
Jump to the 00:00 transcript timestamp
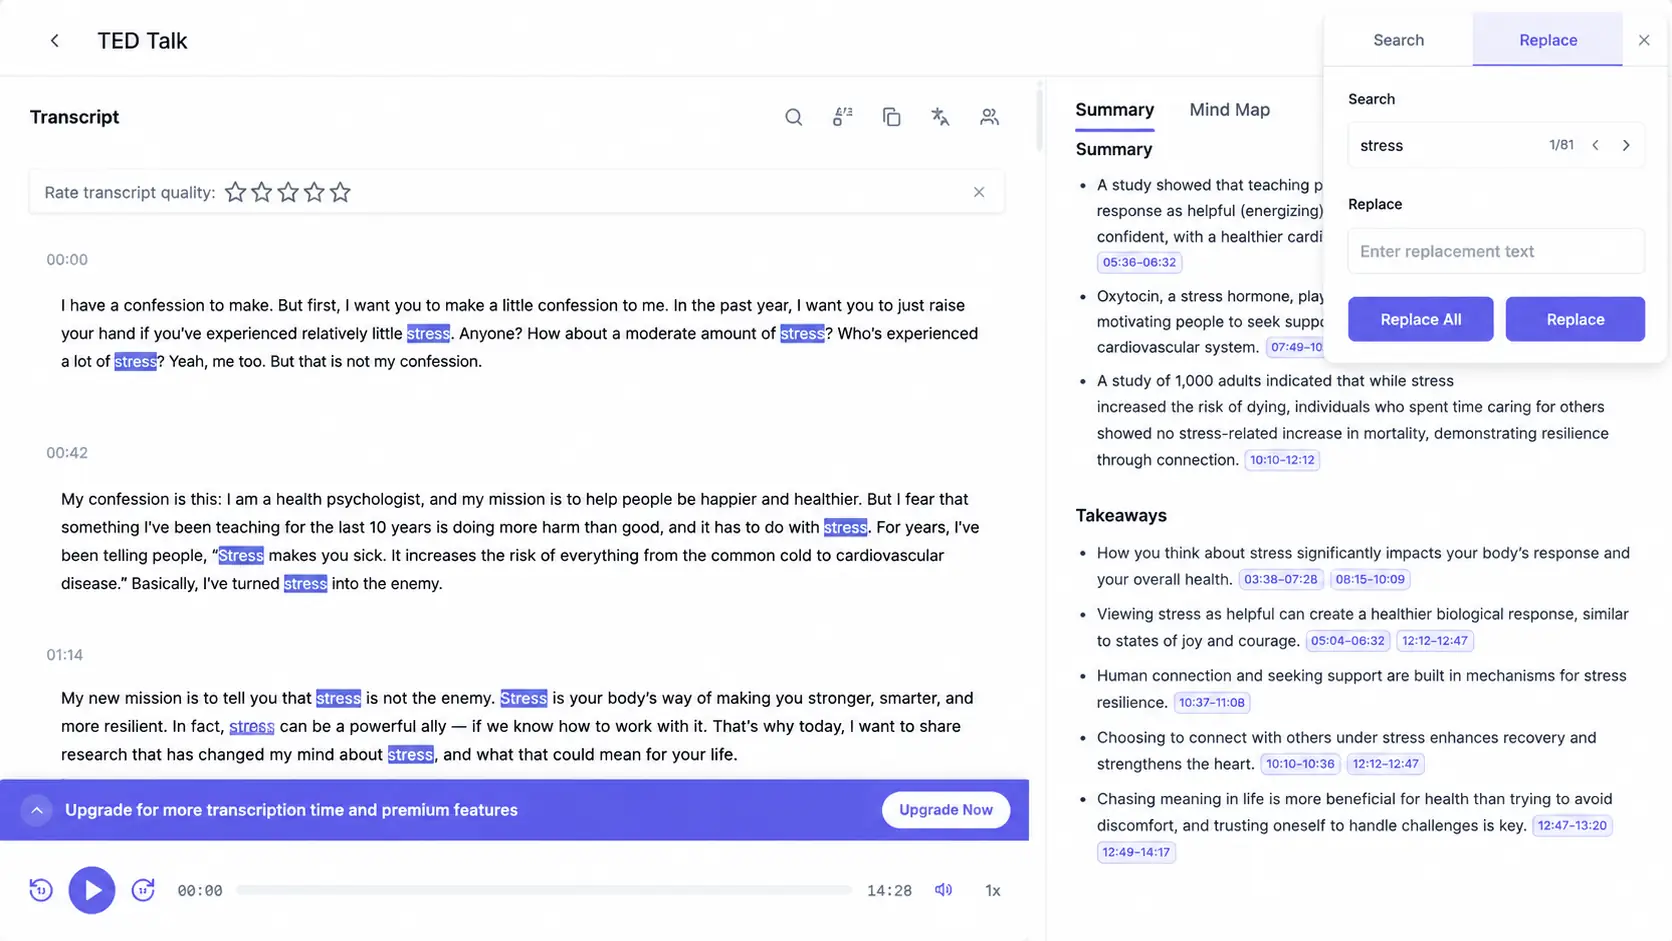pyautogui.click(x=67, y=259)
